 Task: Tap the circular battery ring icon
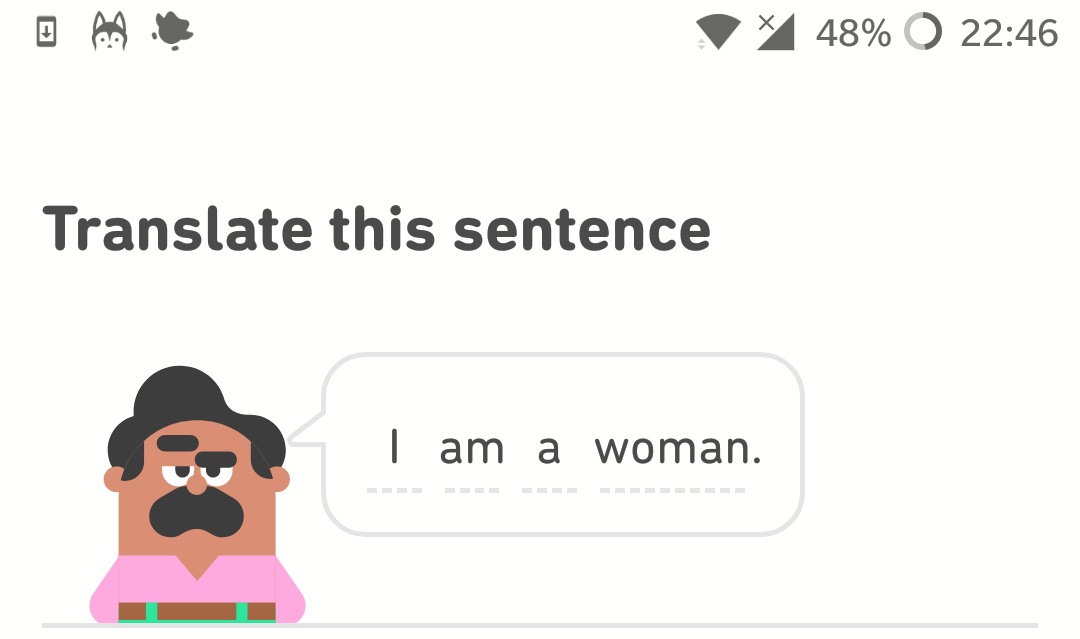pos(922,33)
